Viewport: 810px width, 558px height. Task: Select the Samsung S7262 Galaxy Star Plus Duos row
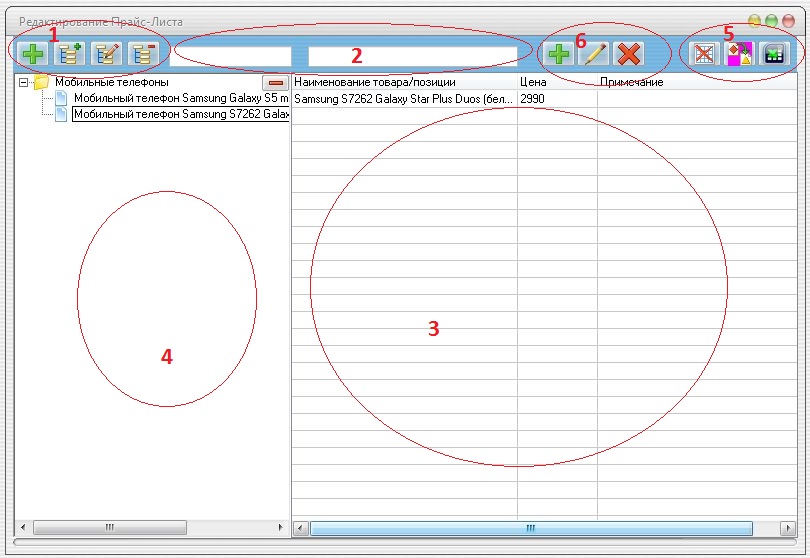[x=544, y=99]
